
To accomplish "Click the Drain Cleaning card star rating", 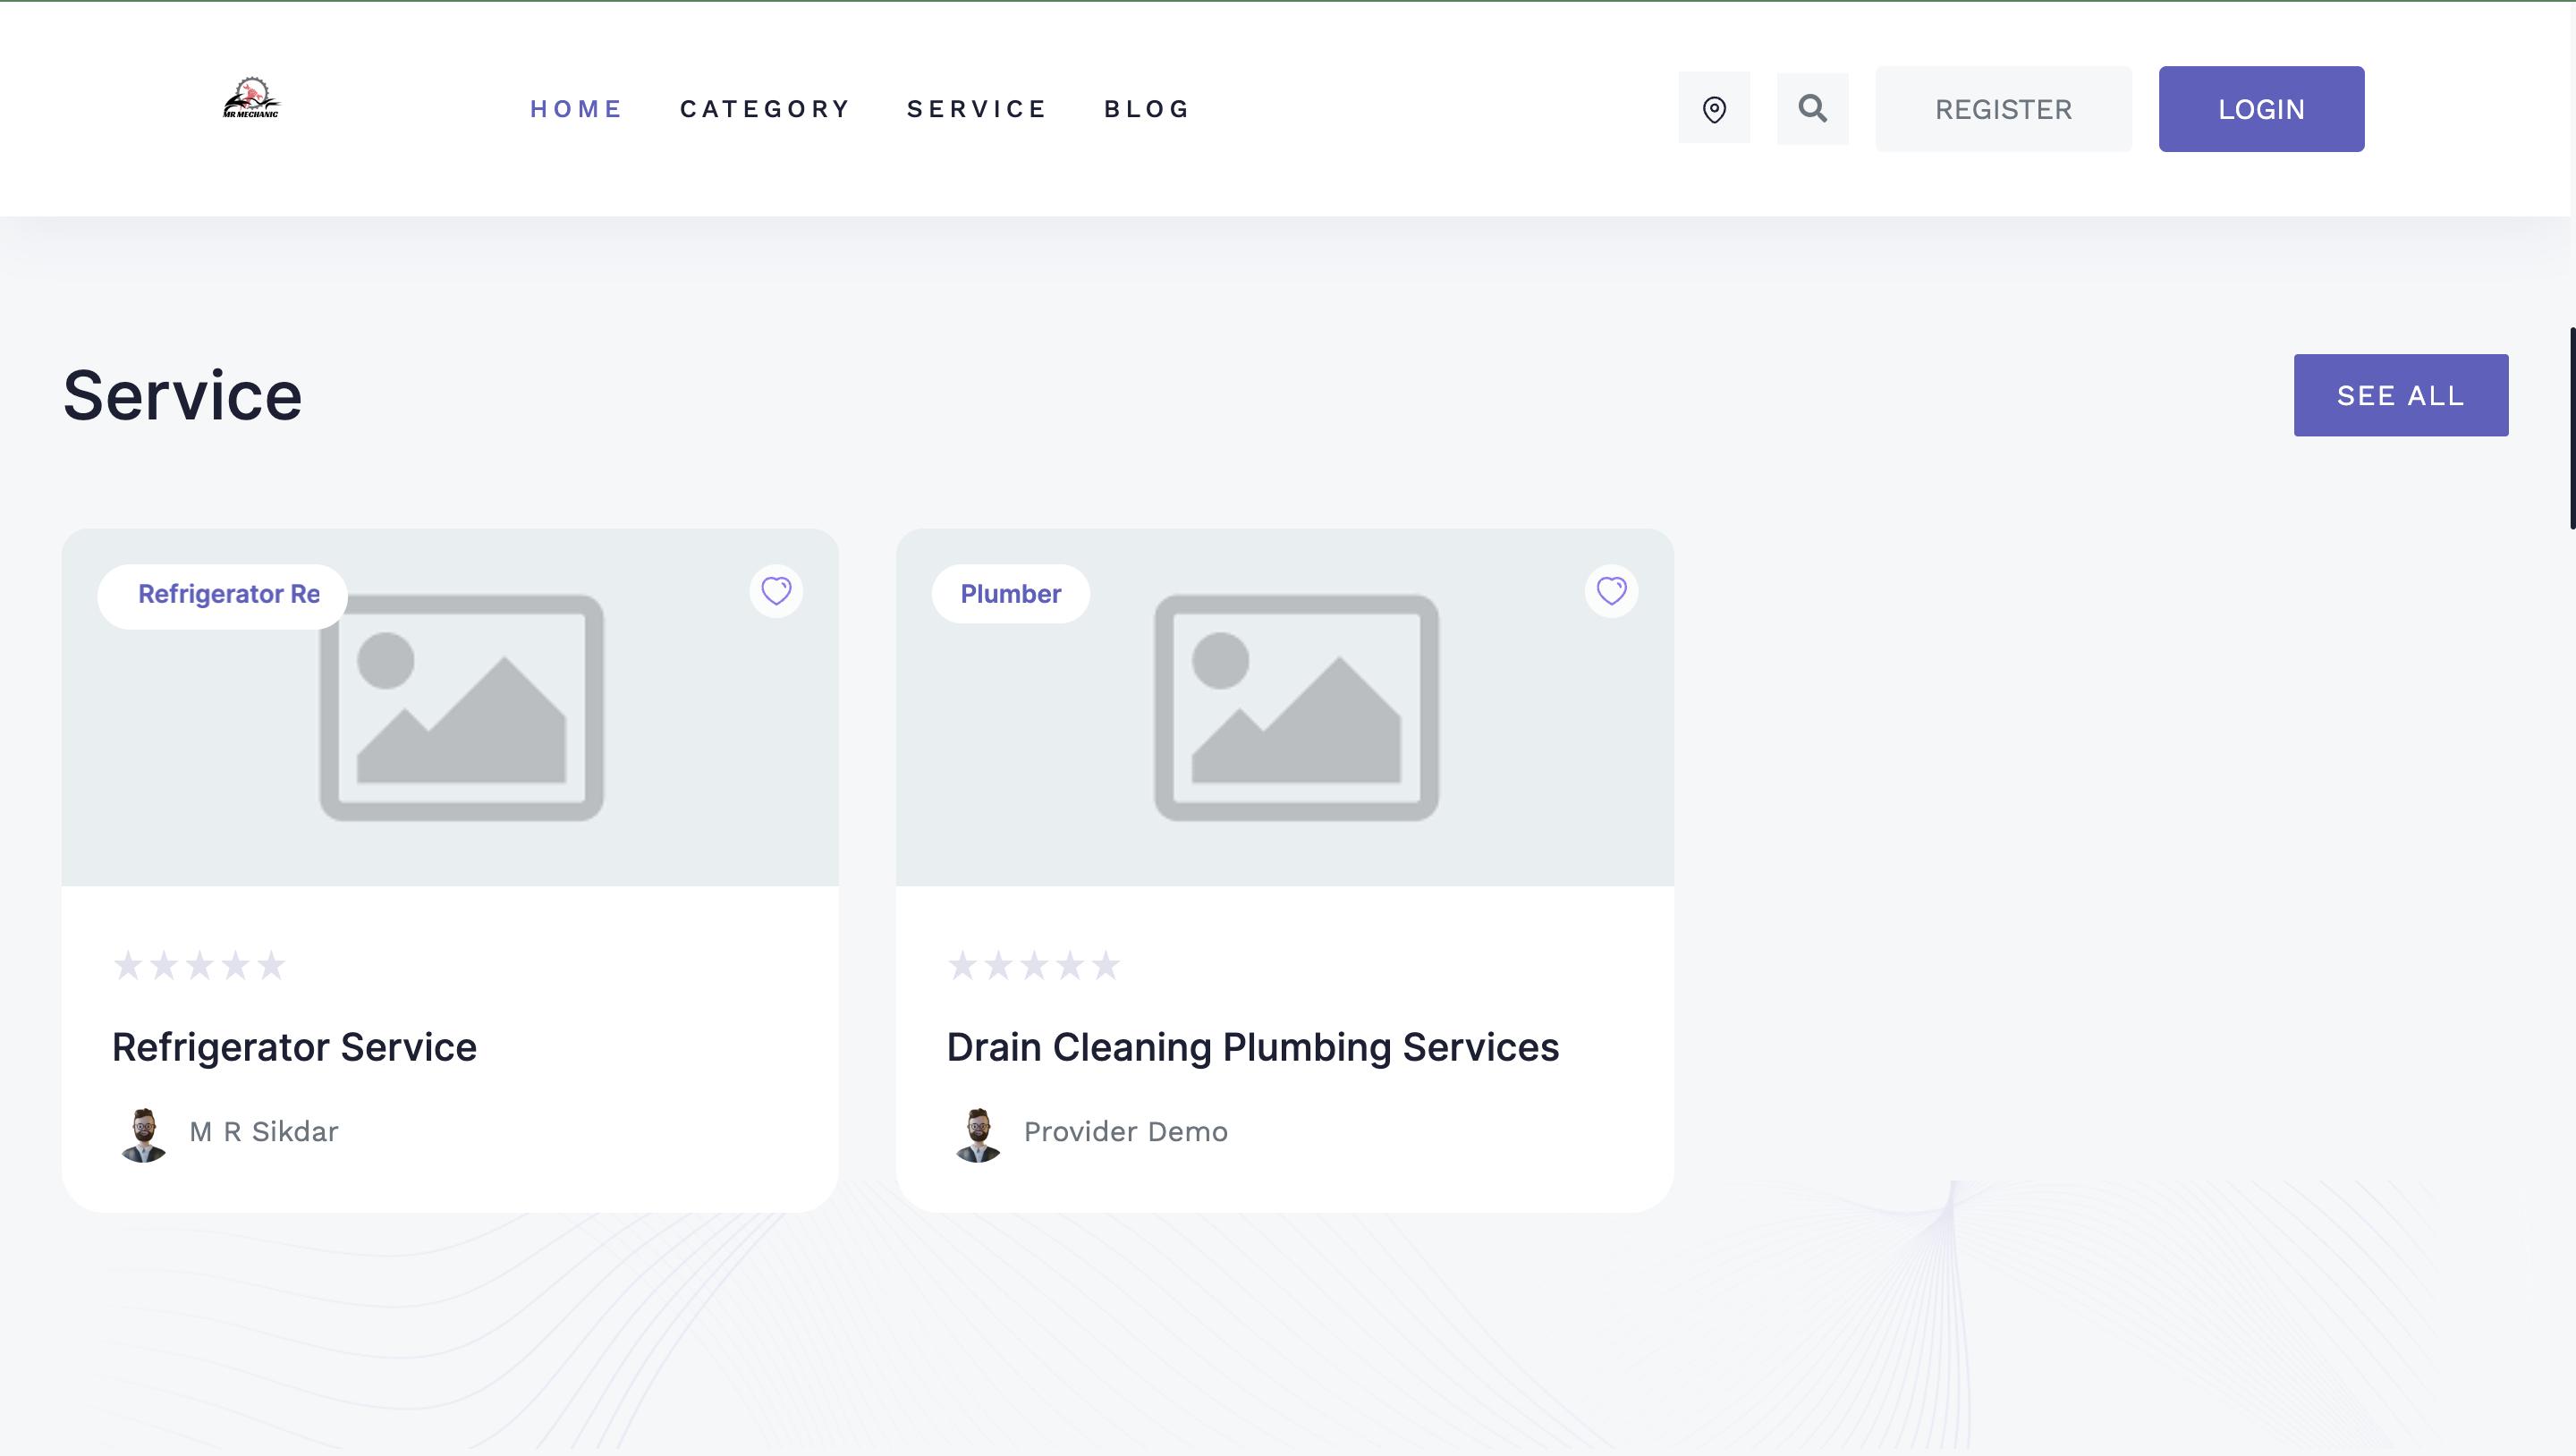I will [x=1033, y=965].
